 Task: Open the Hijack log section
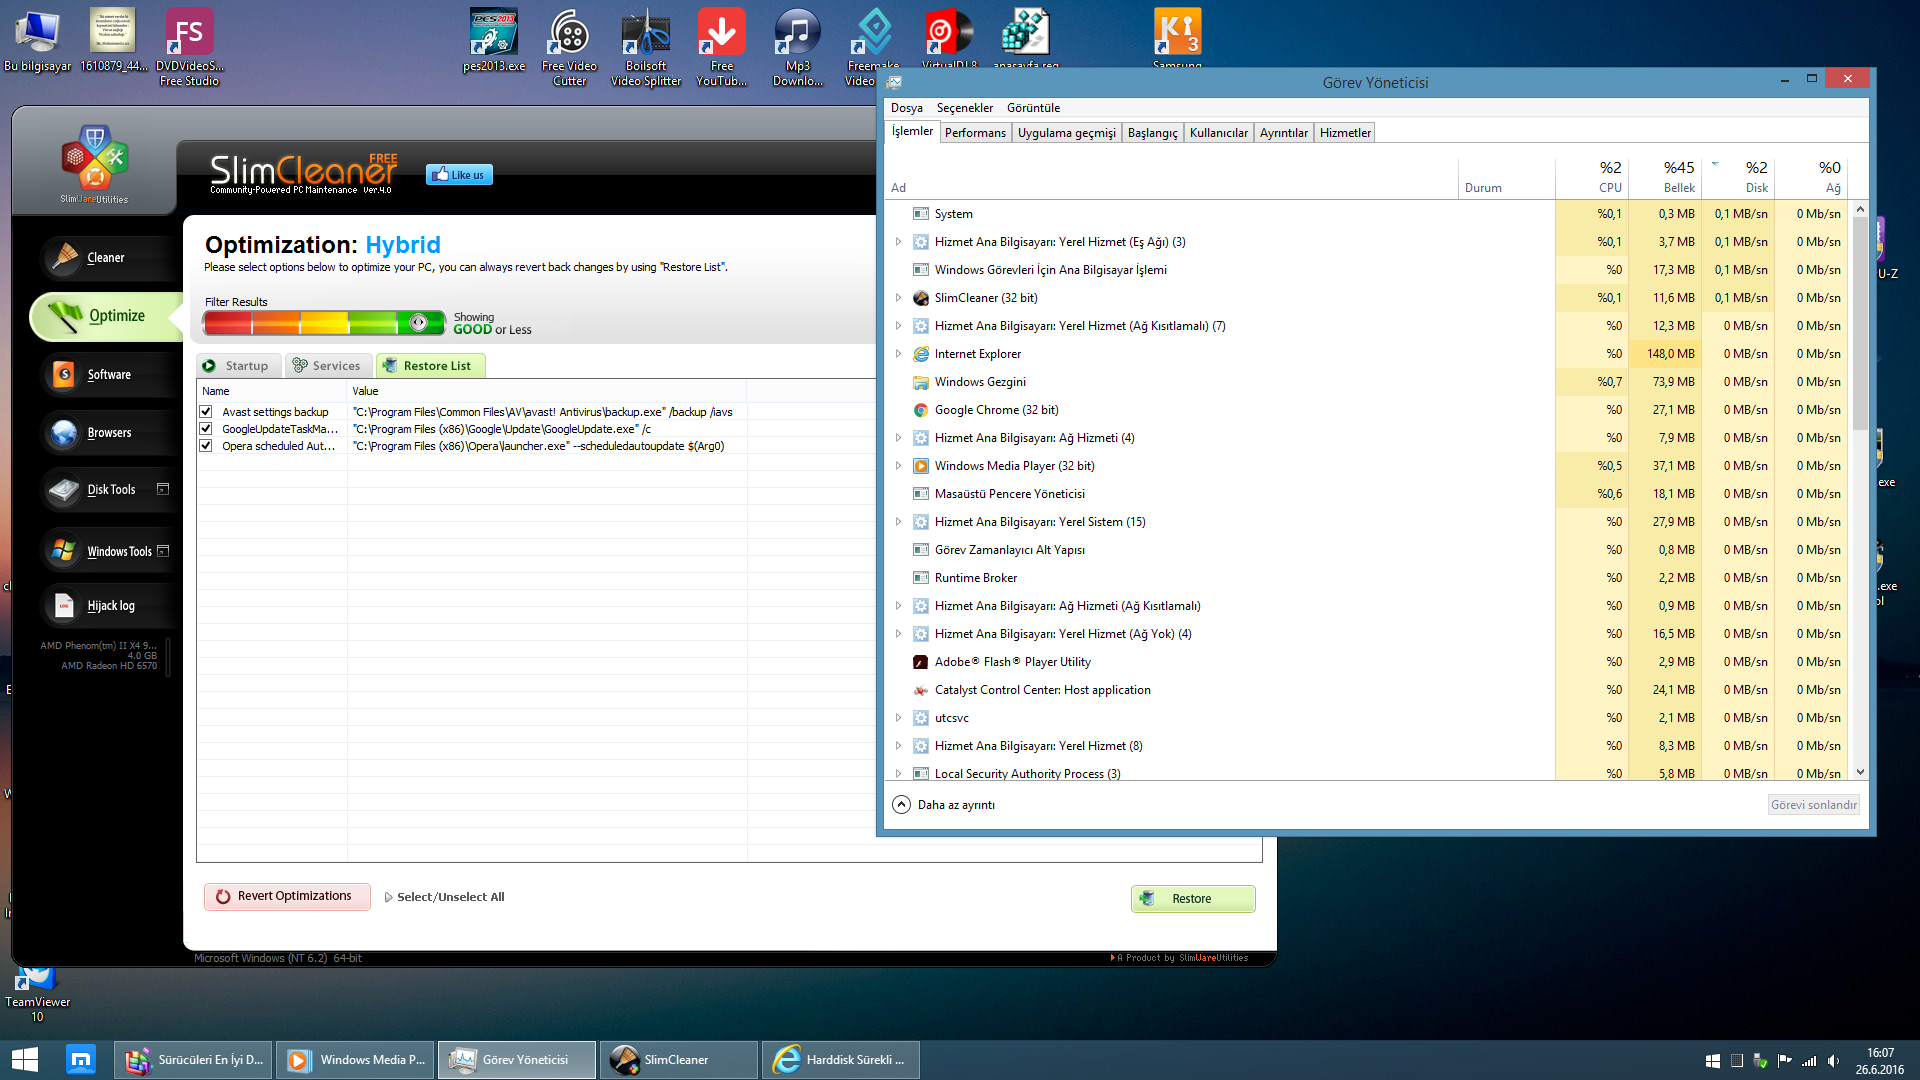(x=110, y=606)
